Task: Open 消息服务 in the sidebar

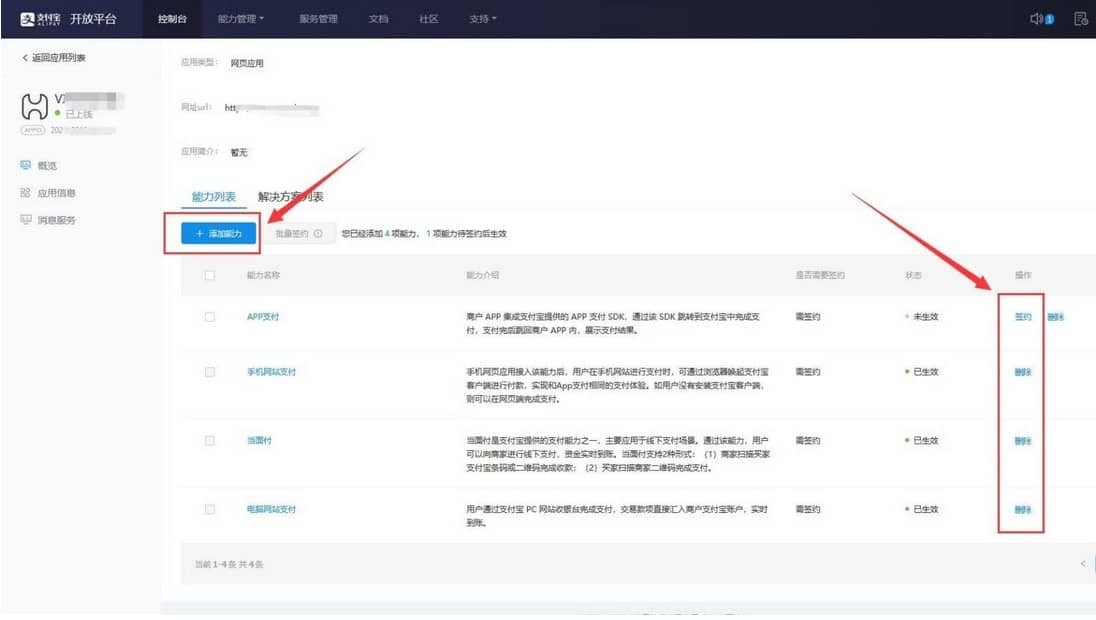Action: (x=56, y=220)
